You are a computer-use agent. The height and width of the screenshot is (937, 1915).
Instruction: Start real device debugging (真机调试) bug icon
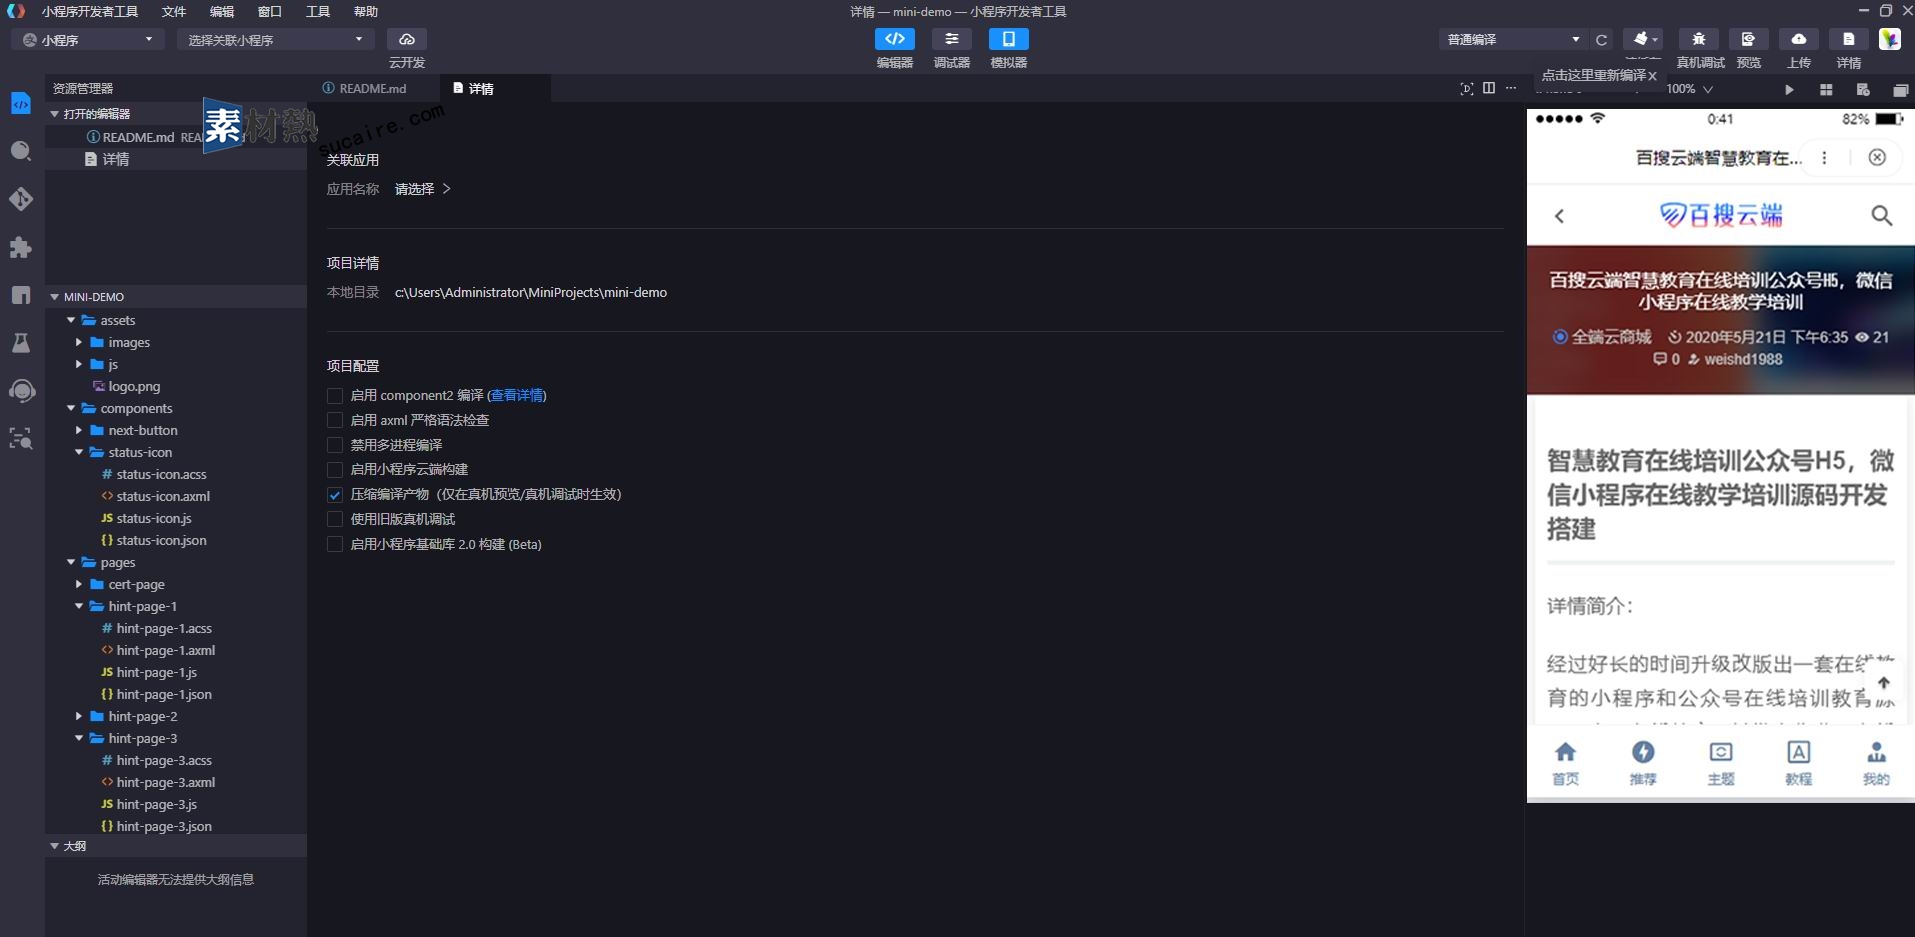pyautogui.click(x=1699, y=39)
